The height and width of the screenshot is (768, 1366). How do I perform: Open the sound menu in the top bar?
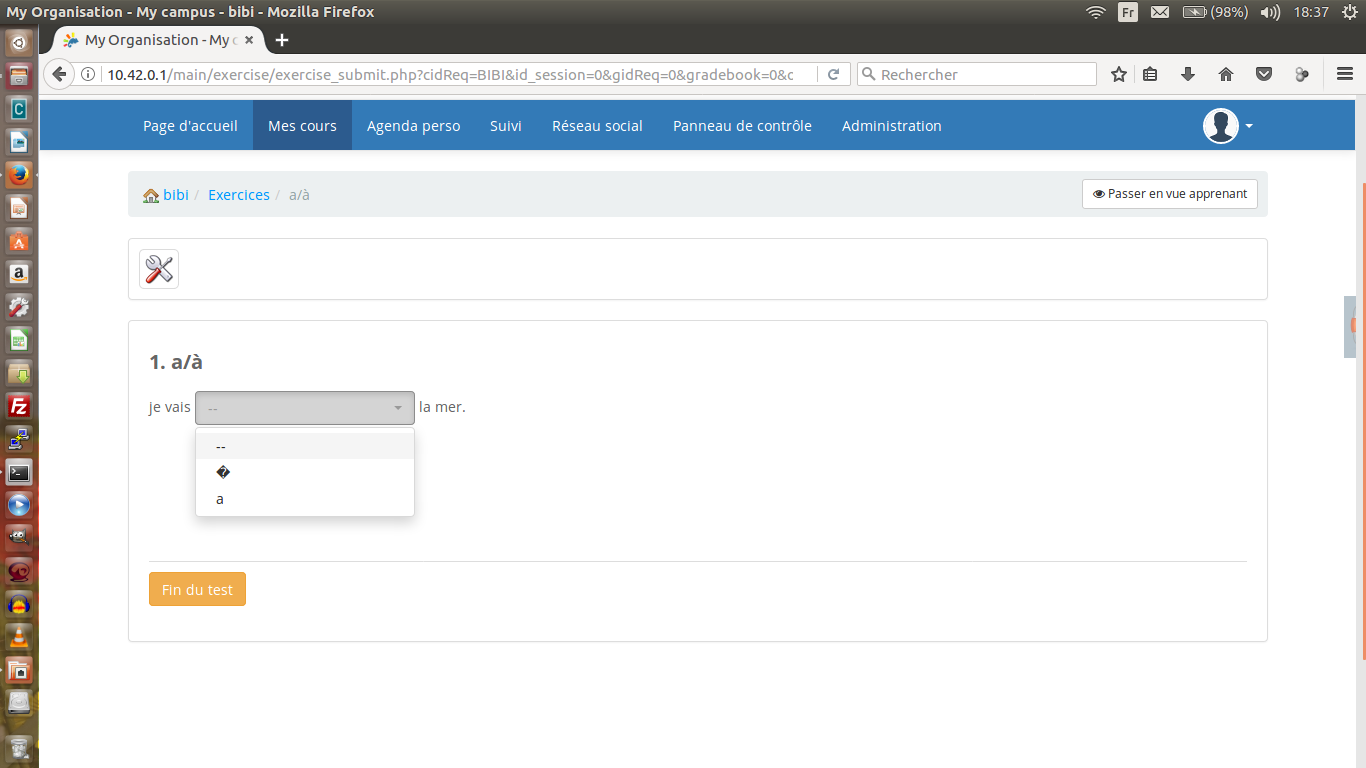1268,12
